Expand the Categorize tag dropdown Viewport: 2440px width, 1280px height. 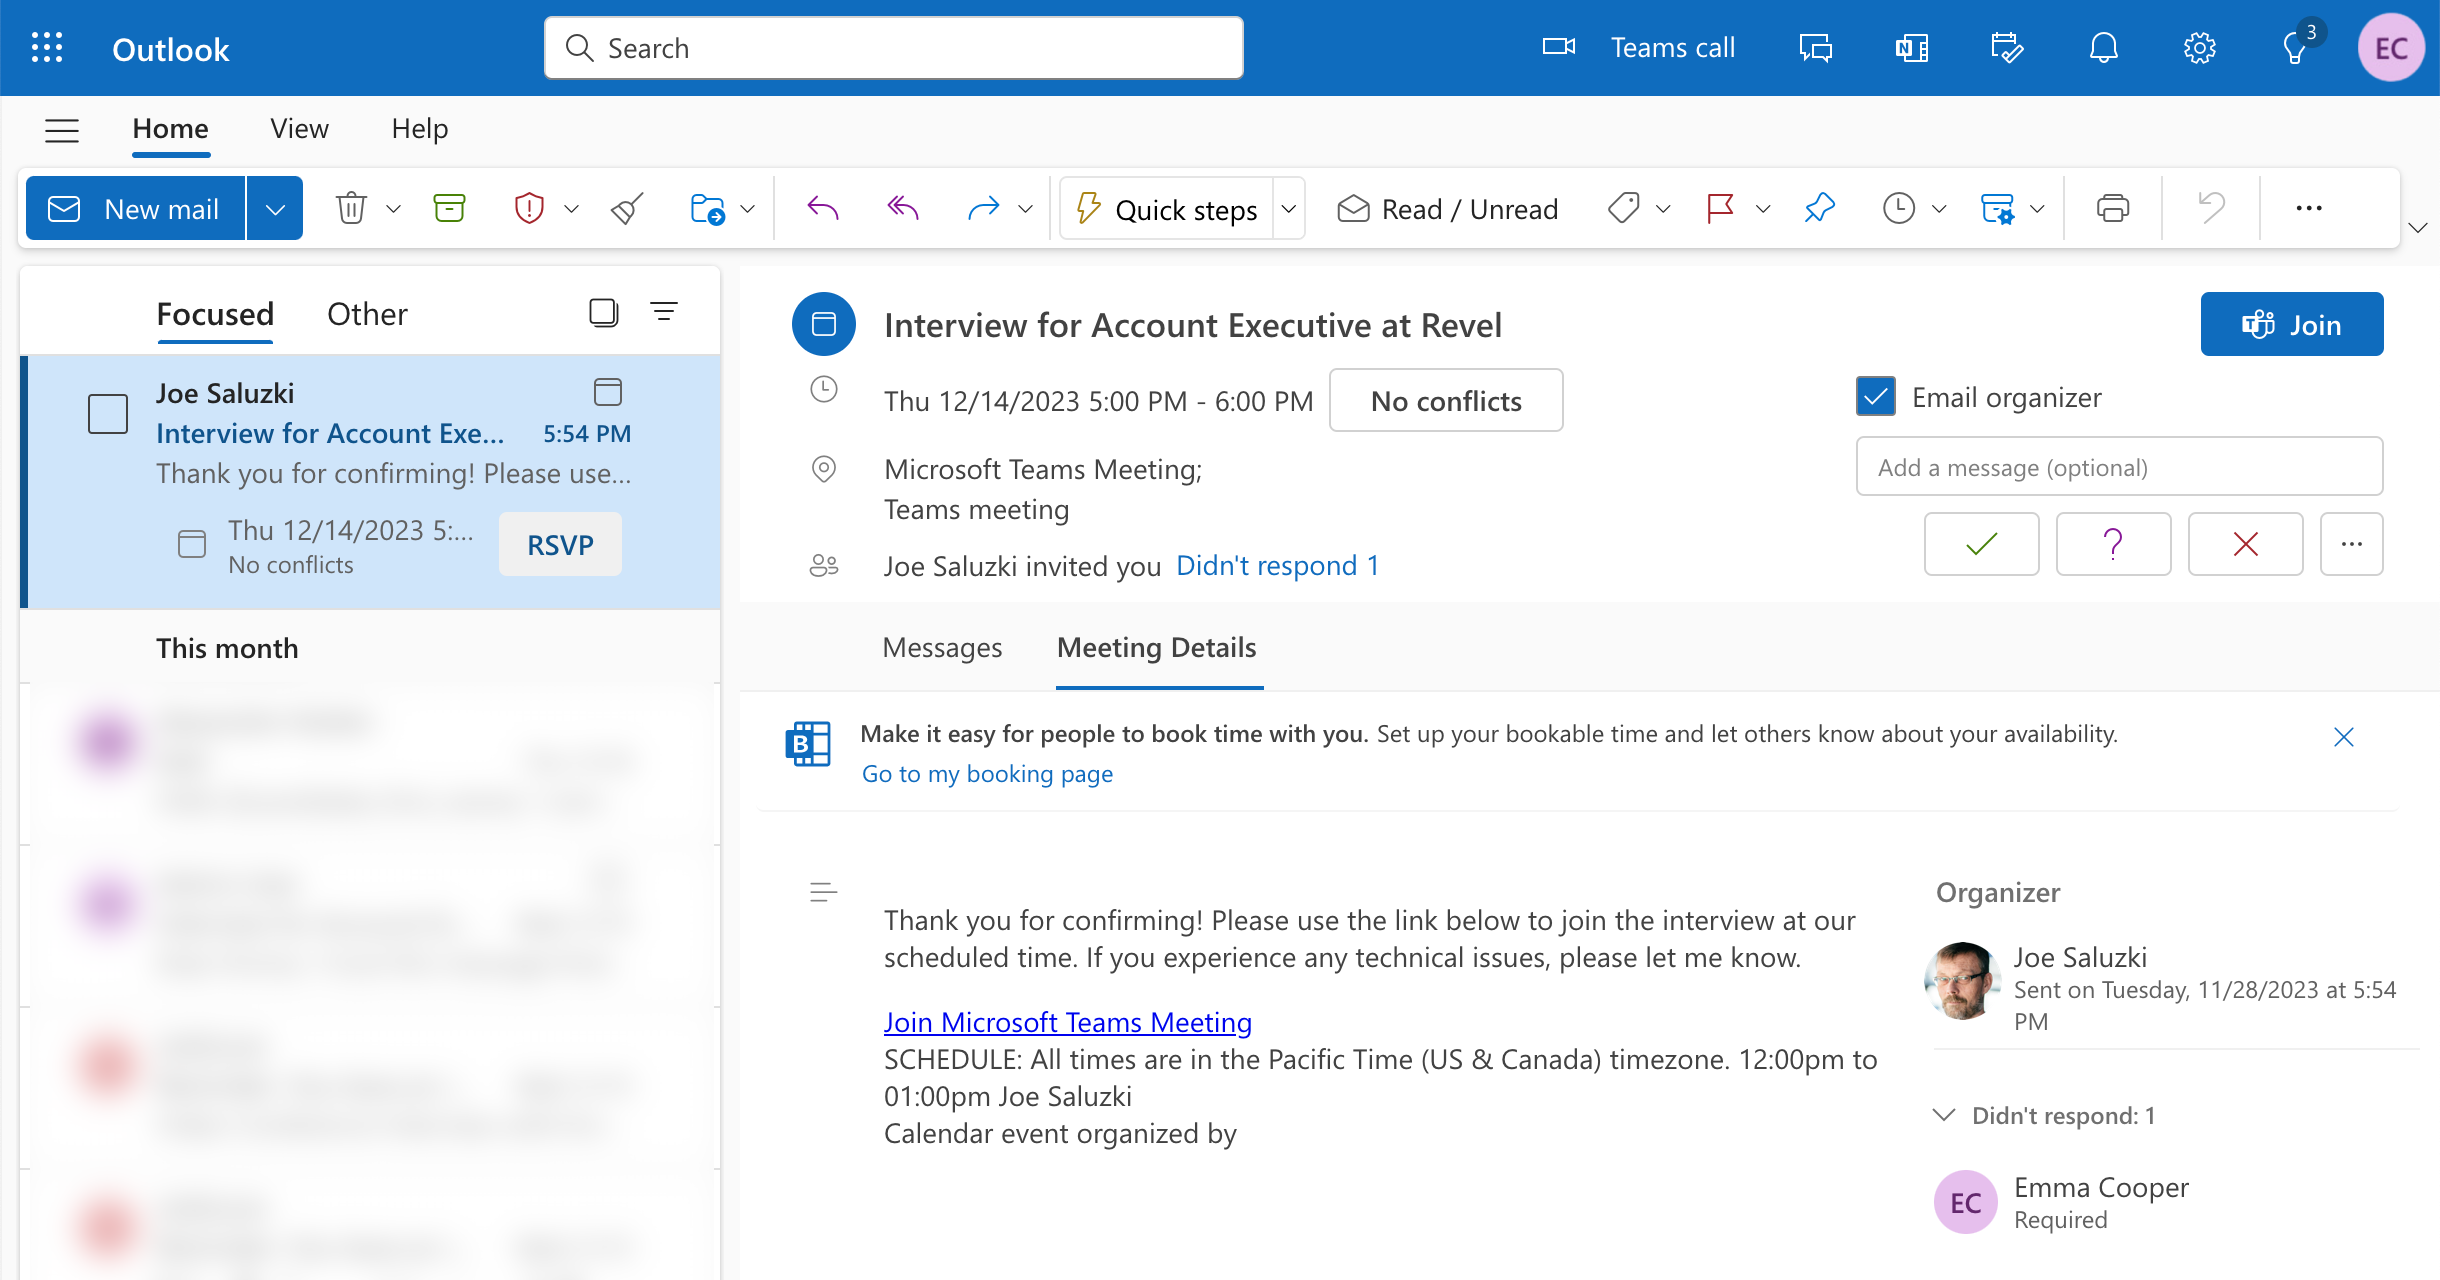click(1663, 209)
